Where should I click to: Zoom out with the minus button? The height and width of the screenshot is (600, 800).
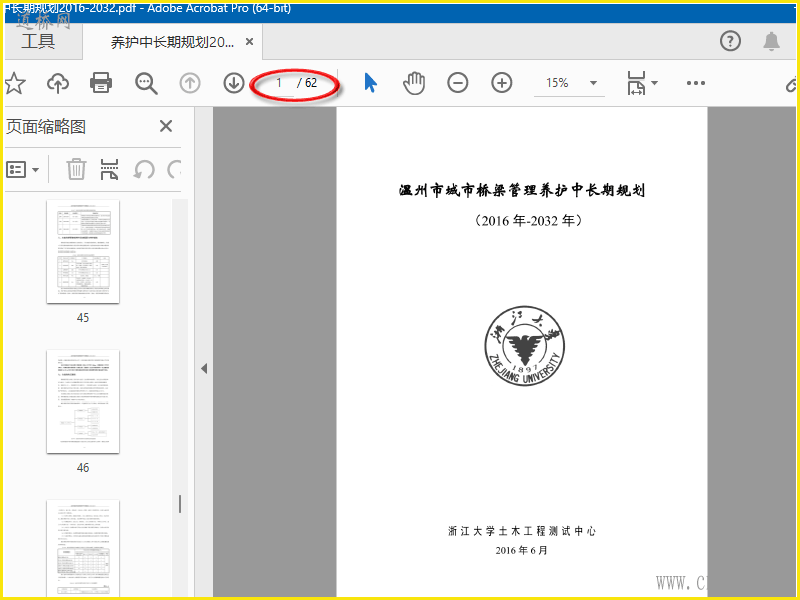click(458, 83)
